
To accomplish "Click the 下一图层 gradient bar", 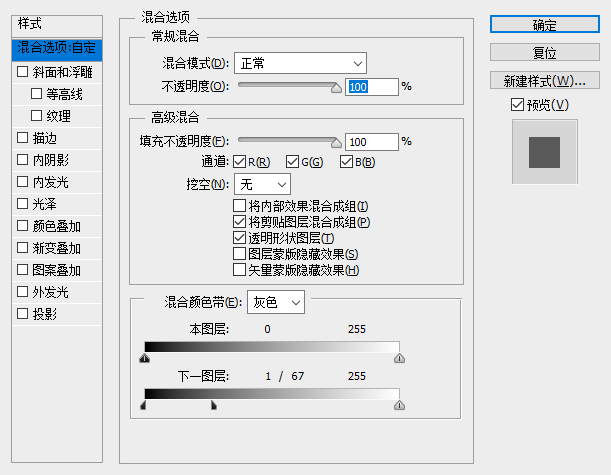I will pos(272,394).
